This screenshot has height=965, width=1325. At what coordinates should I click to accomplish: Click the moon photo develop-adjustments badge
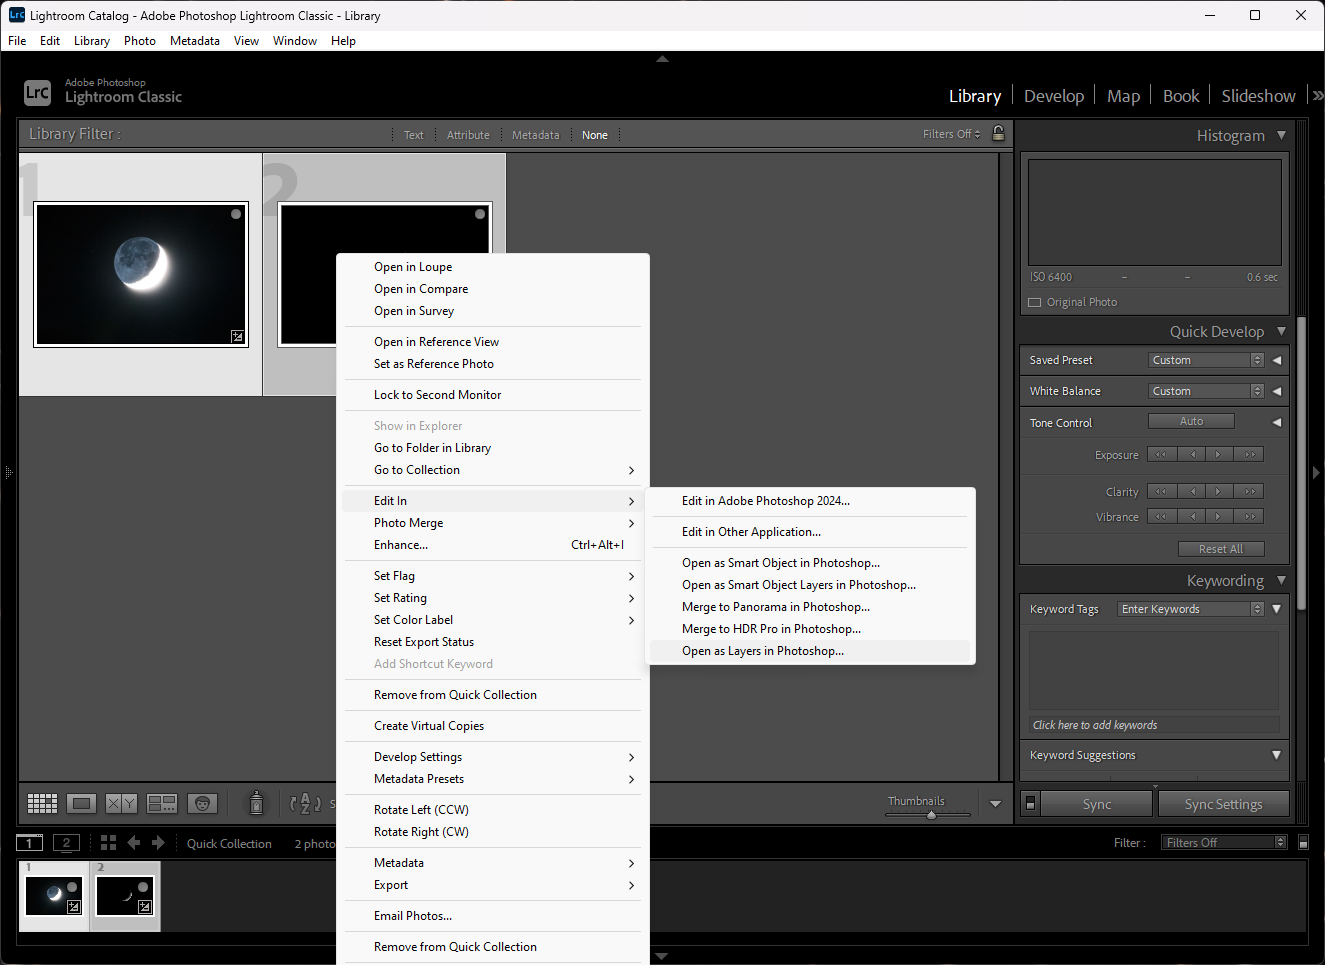tap(237, 337)
